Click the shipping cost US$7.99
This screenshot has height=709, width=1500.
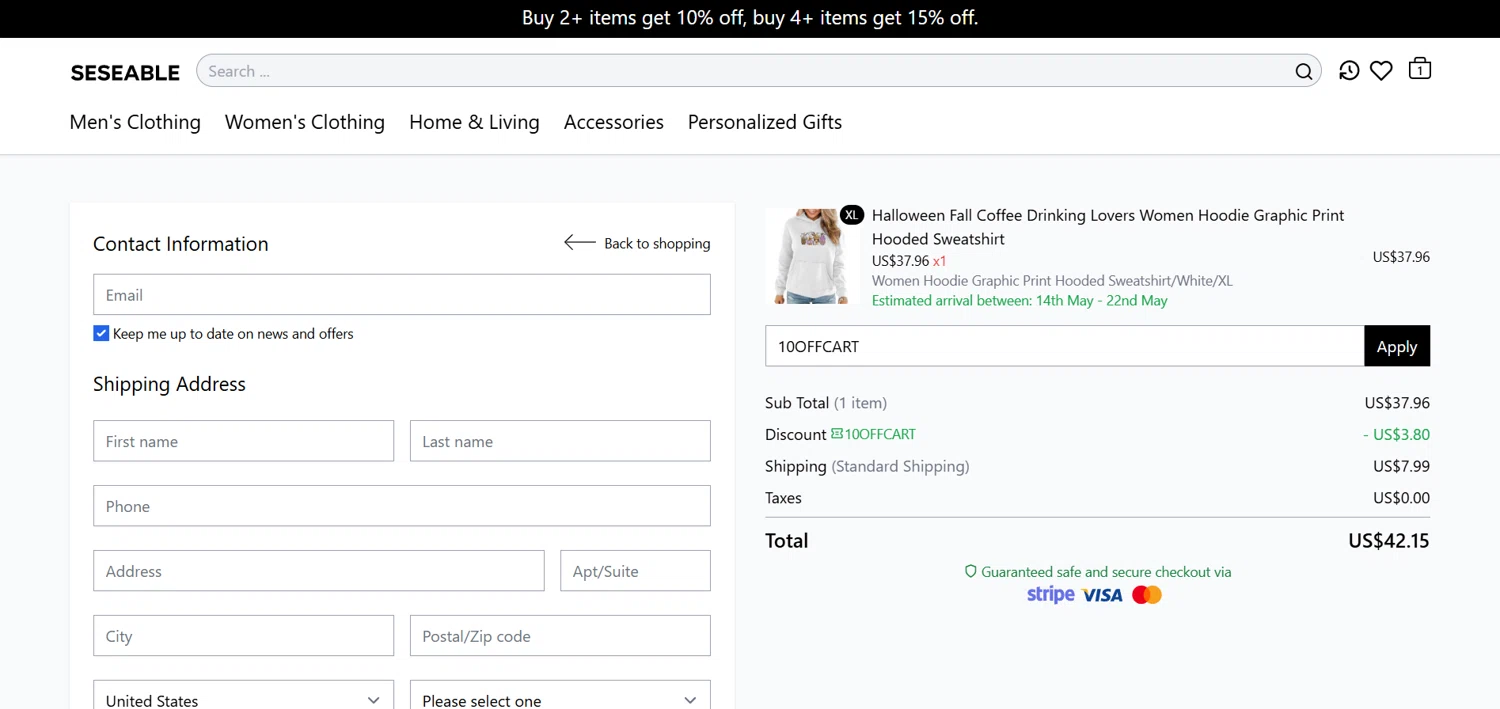click(1401, 466)
